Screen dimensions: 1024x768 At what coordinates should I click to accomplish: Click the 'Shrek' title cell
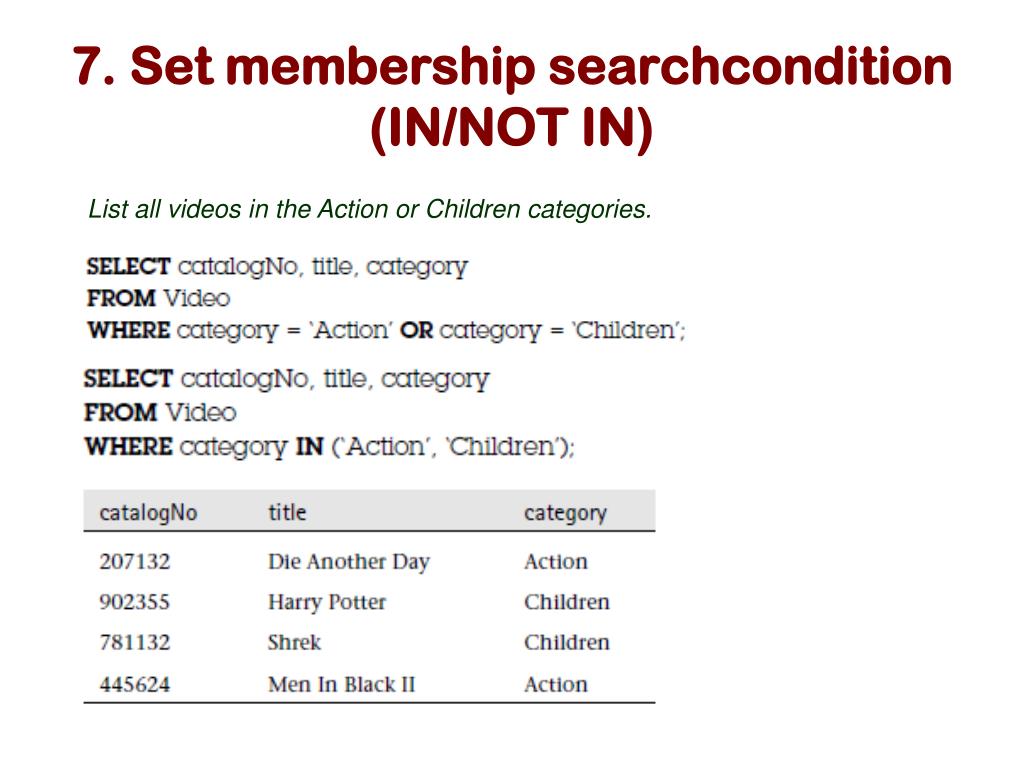294,642
